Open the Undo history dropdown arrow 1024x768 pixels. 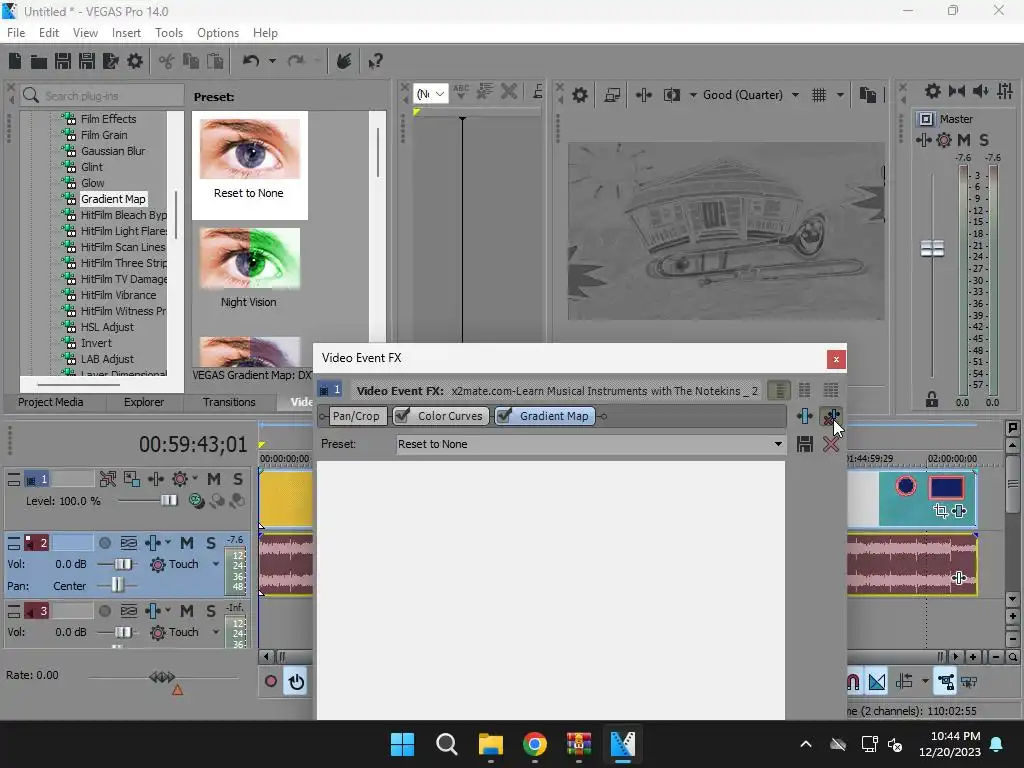coord(272,61)
